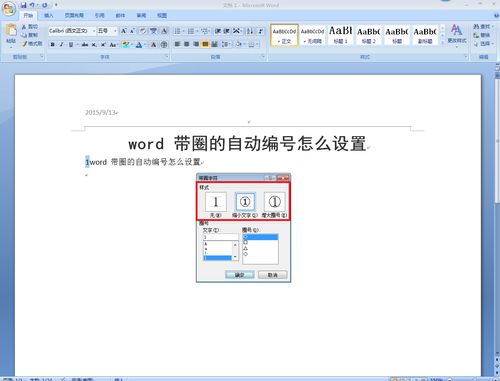This screenshot has width=500, height=381.
Task: Apply the 标题 2 heading style
Action: click(x=368, y=35)
